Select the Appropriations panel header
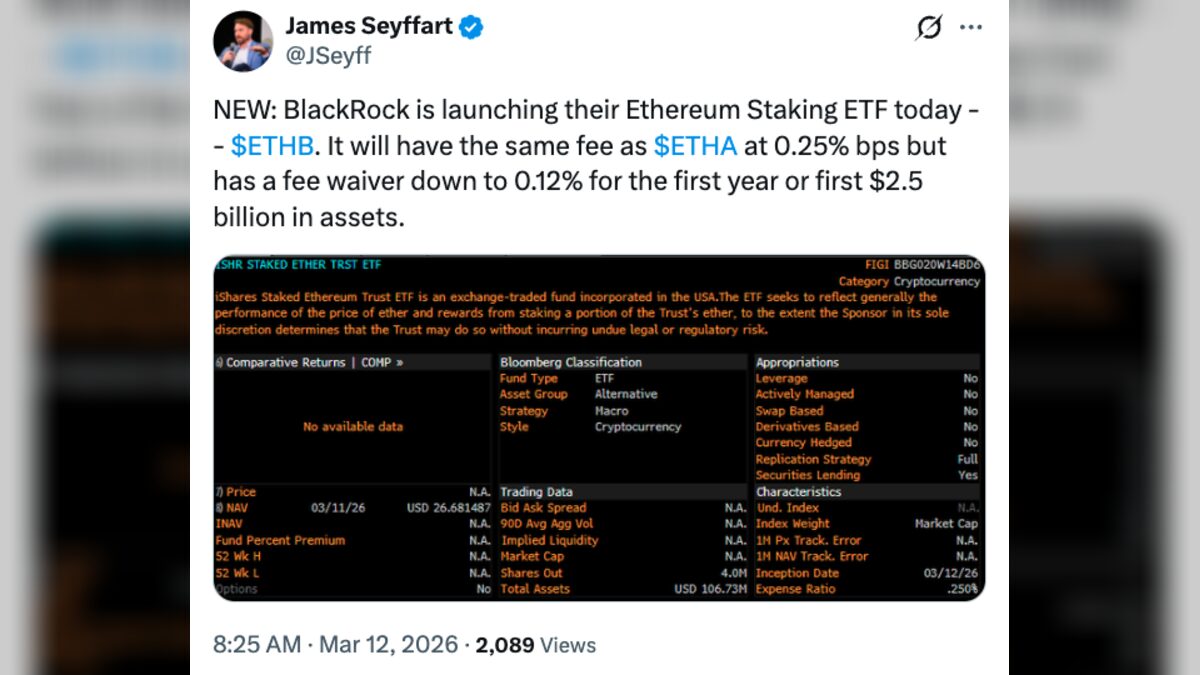The image size is (1200, 675). tap(797, 362)
